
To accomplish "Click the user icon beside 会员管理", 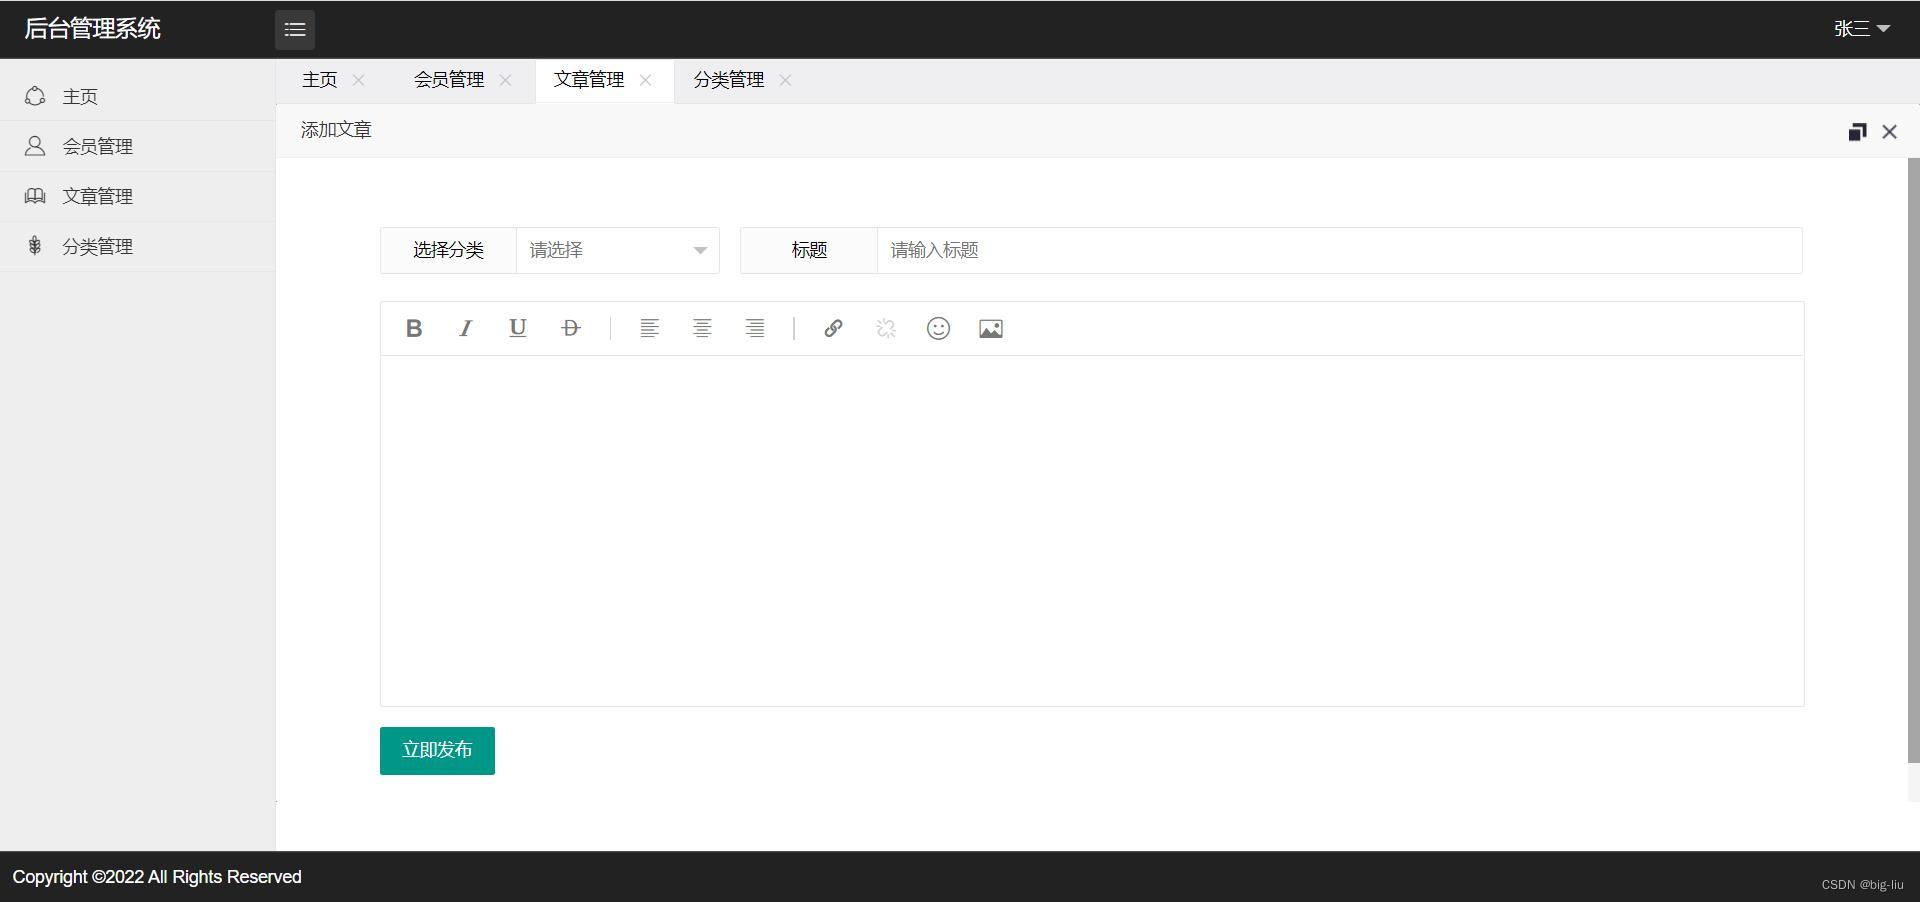I will [35, 146].
